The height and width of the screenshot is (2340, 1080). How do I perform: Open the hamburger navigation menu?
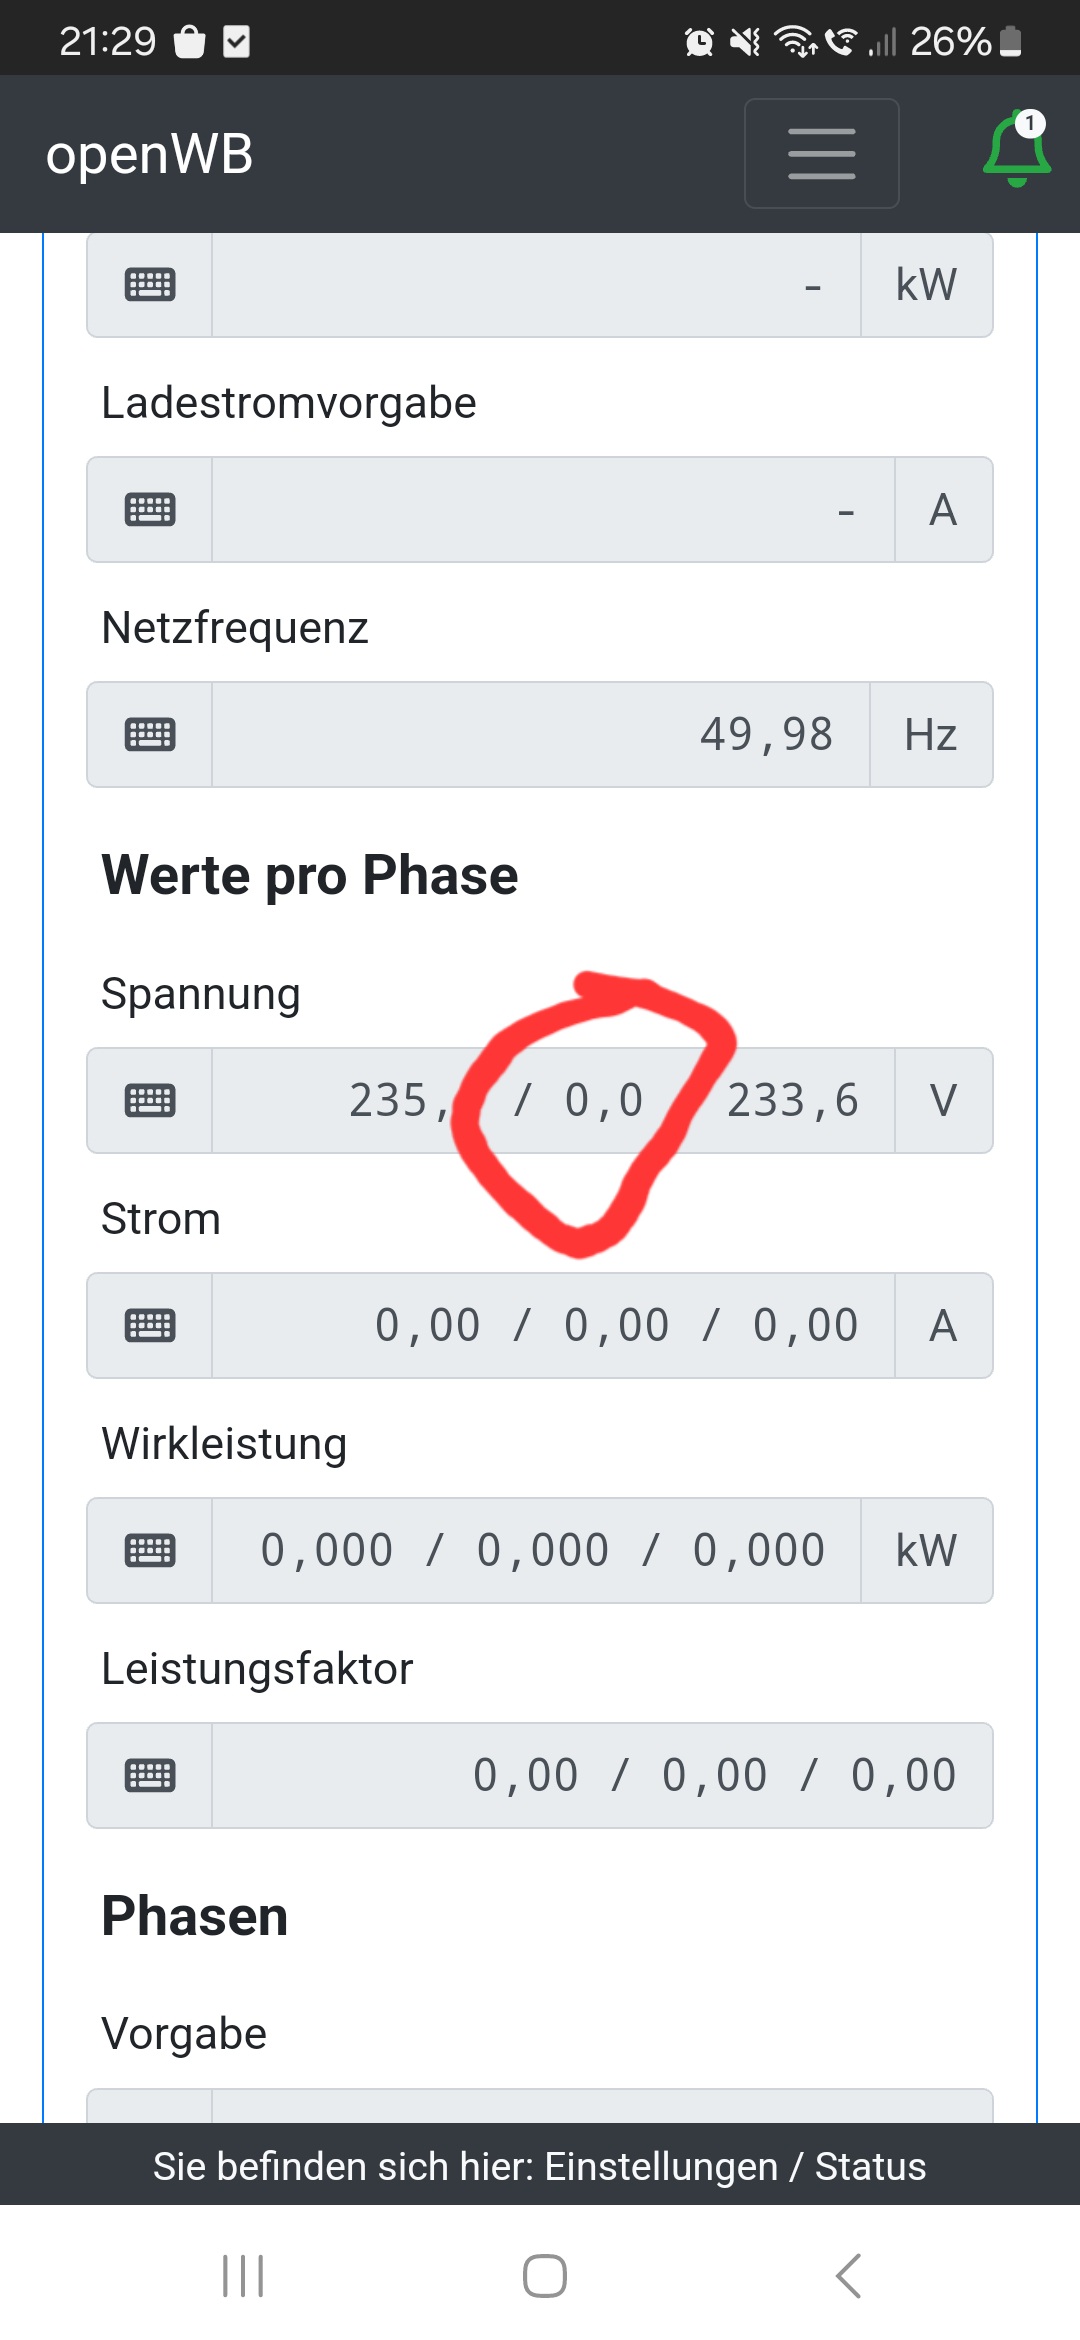tap(821, 154)
